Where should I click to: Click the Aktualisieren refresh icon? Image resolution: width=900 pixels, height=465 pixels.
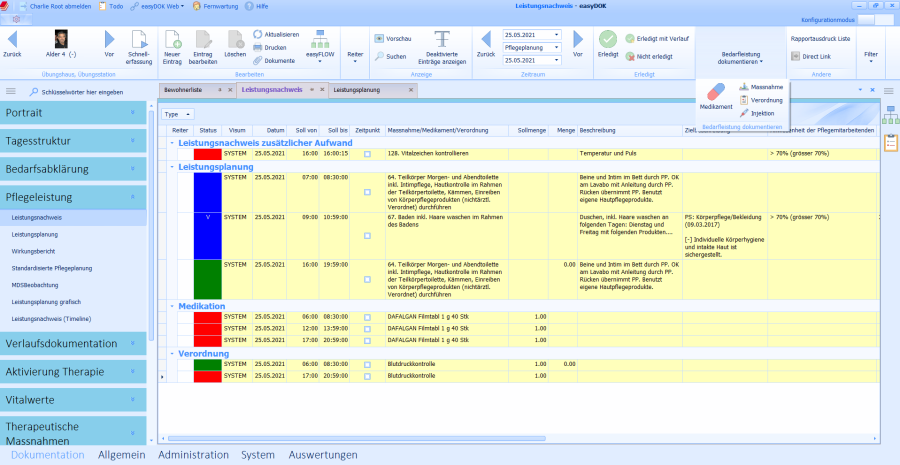pos(258,34)
